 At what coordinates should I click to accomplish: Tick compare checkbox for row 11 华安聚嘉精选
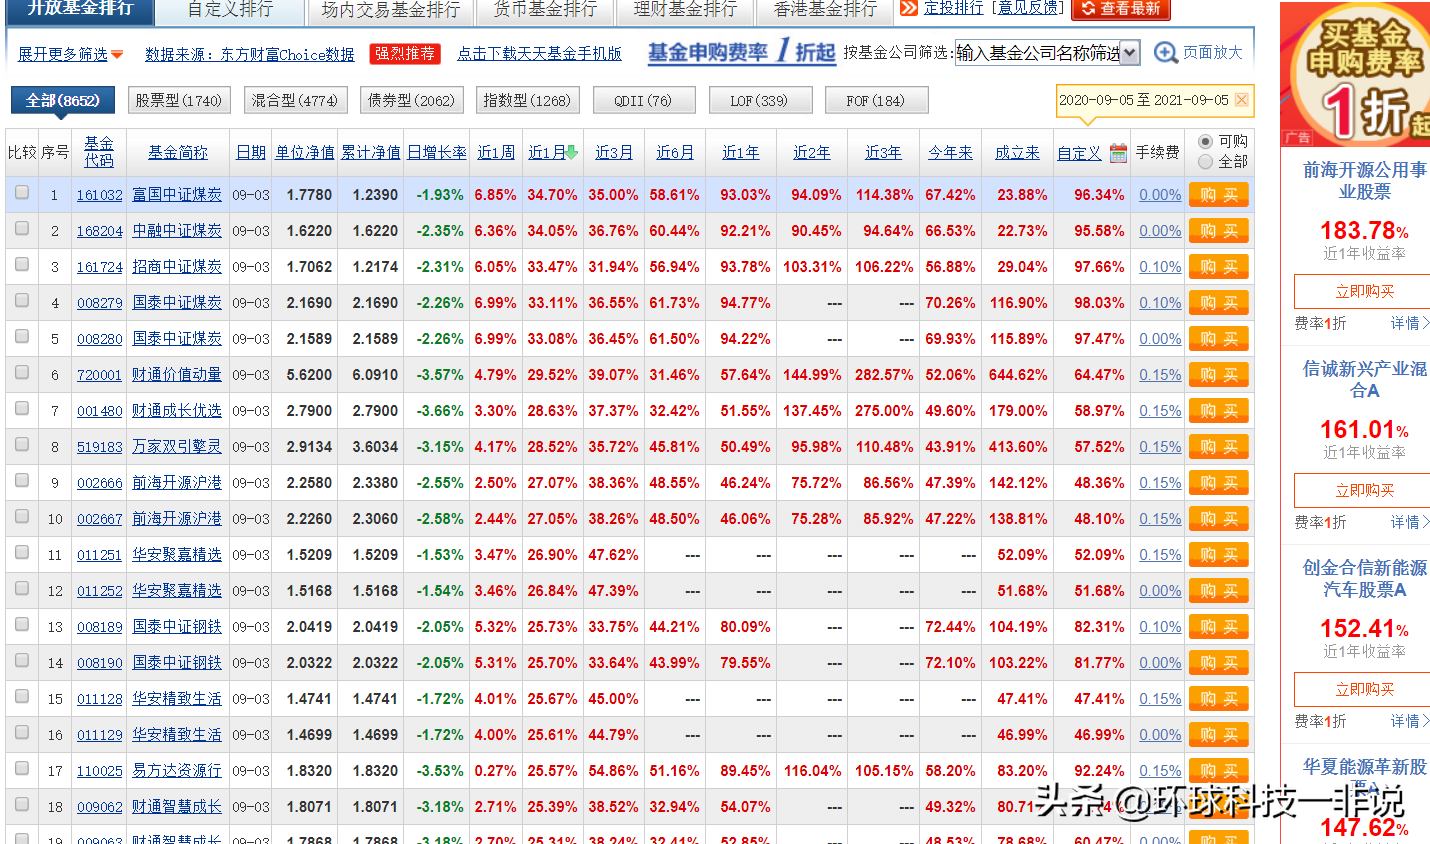coord(22,553)
